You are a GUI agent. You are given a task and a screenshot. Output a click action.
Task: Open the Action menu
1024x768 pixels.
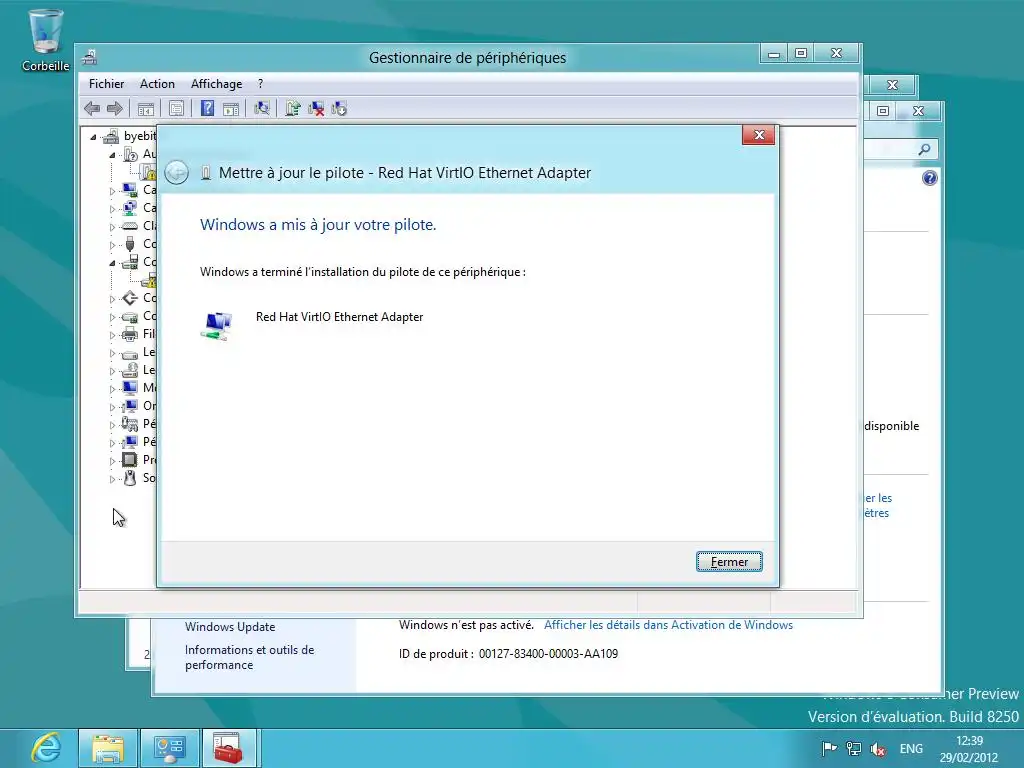157,84
